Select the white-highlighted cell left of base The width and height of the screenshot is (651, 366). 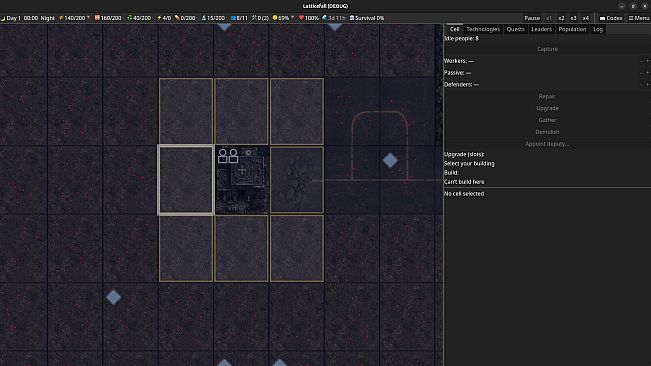tap(186, 180)
